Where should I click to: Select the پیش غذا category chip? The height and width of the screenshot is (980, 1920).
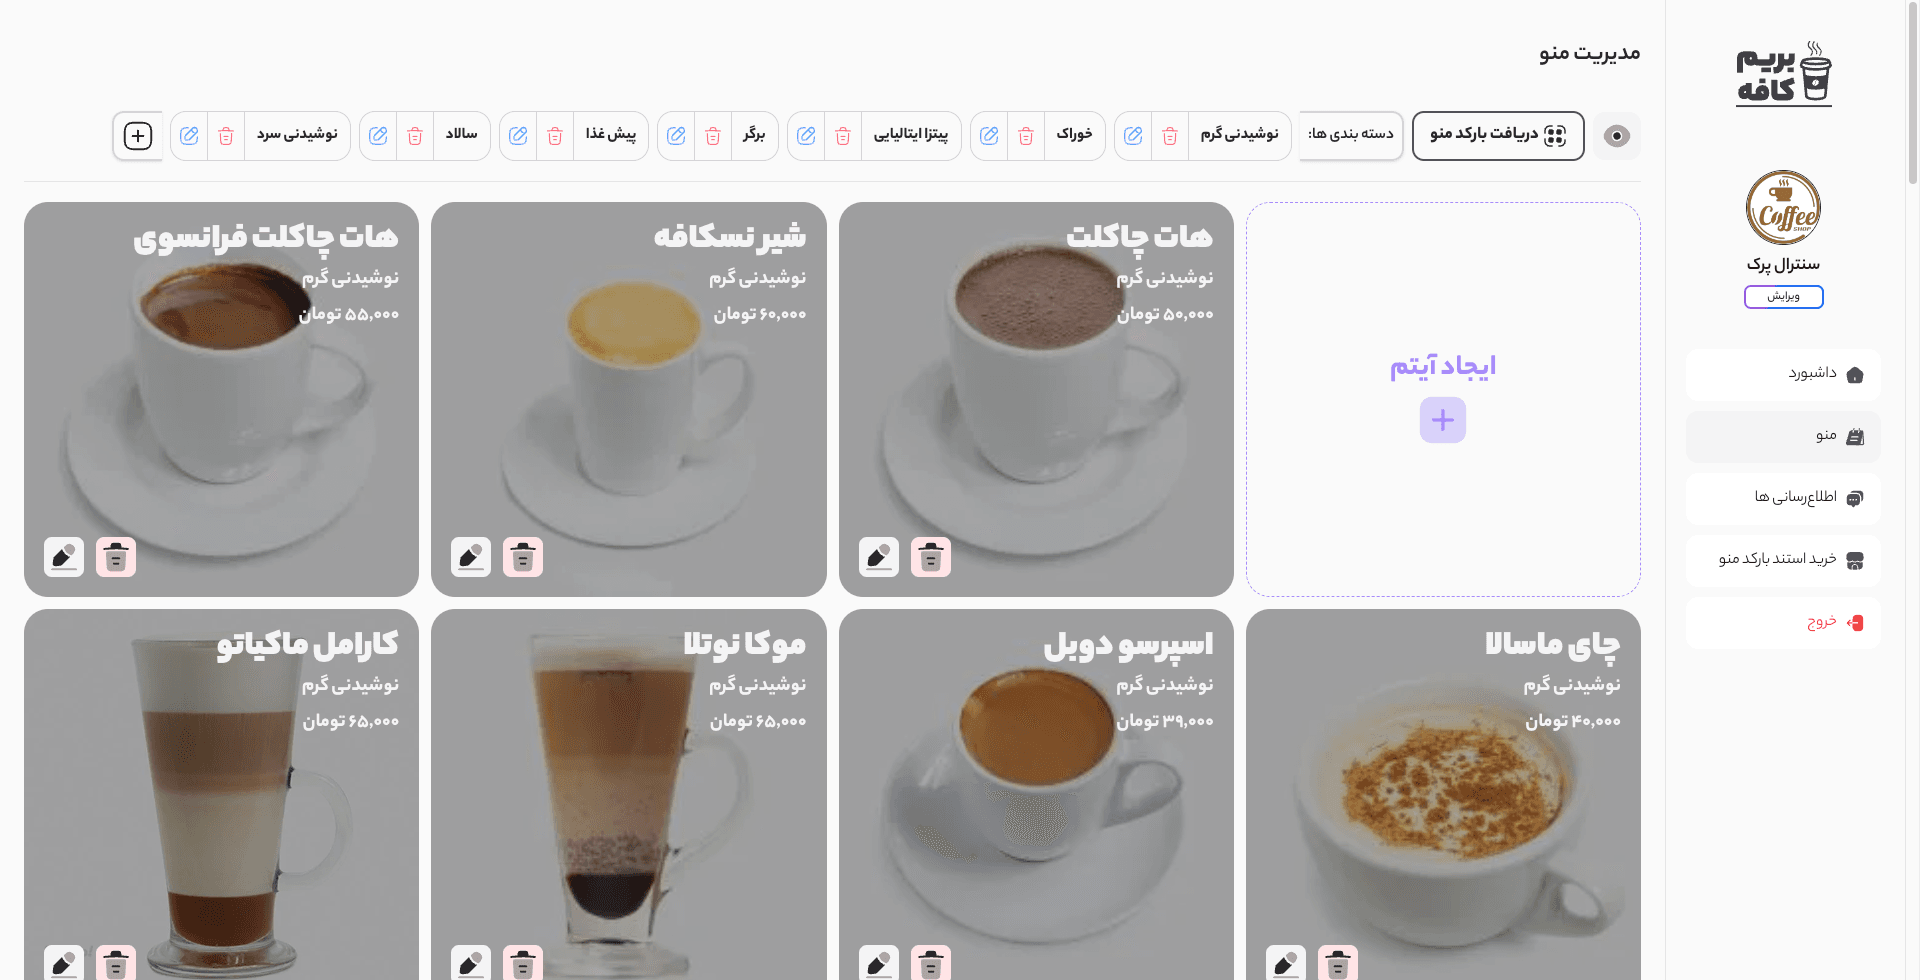610,135
